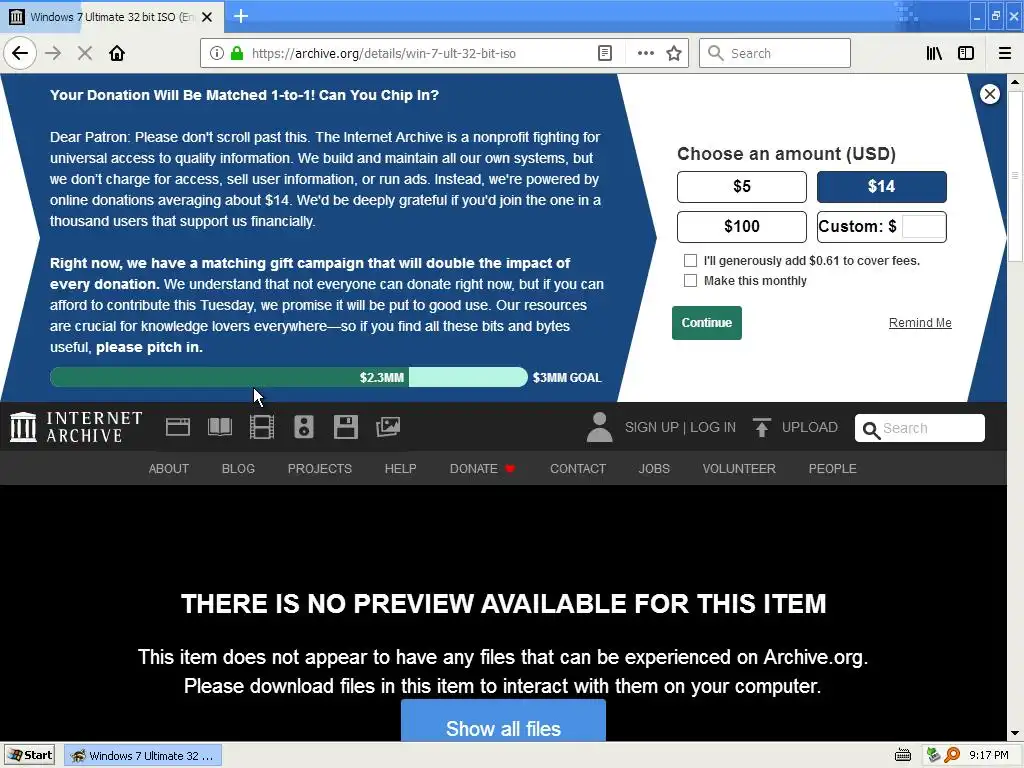The width and height of the screenshot is (1024, 768).
Task: Click the UPLOAD text link
Action: (810, 427)
